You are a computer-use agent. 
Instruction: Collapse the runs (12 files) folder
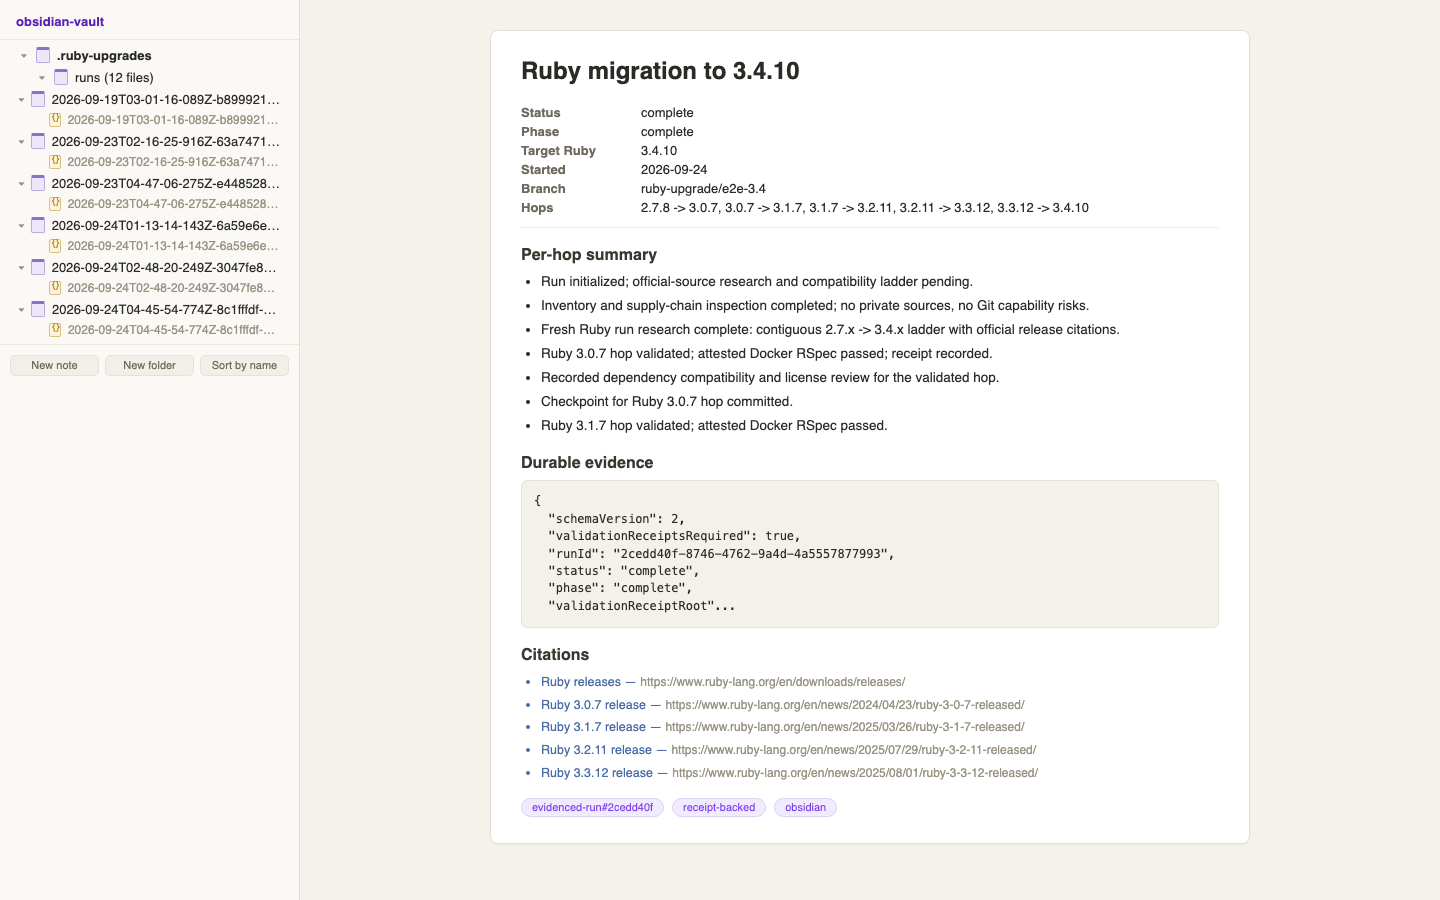(42, 78)
